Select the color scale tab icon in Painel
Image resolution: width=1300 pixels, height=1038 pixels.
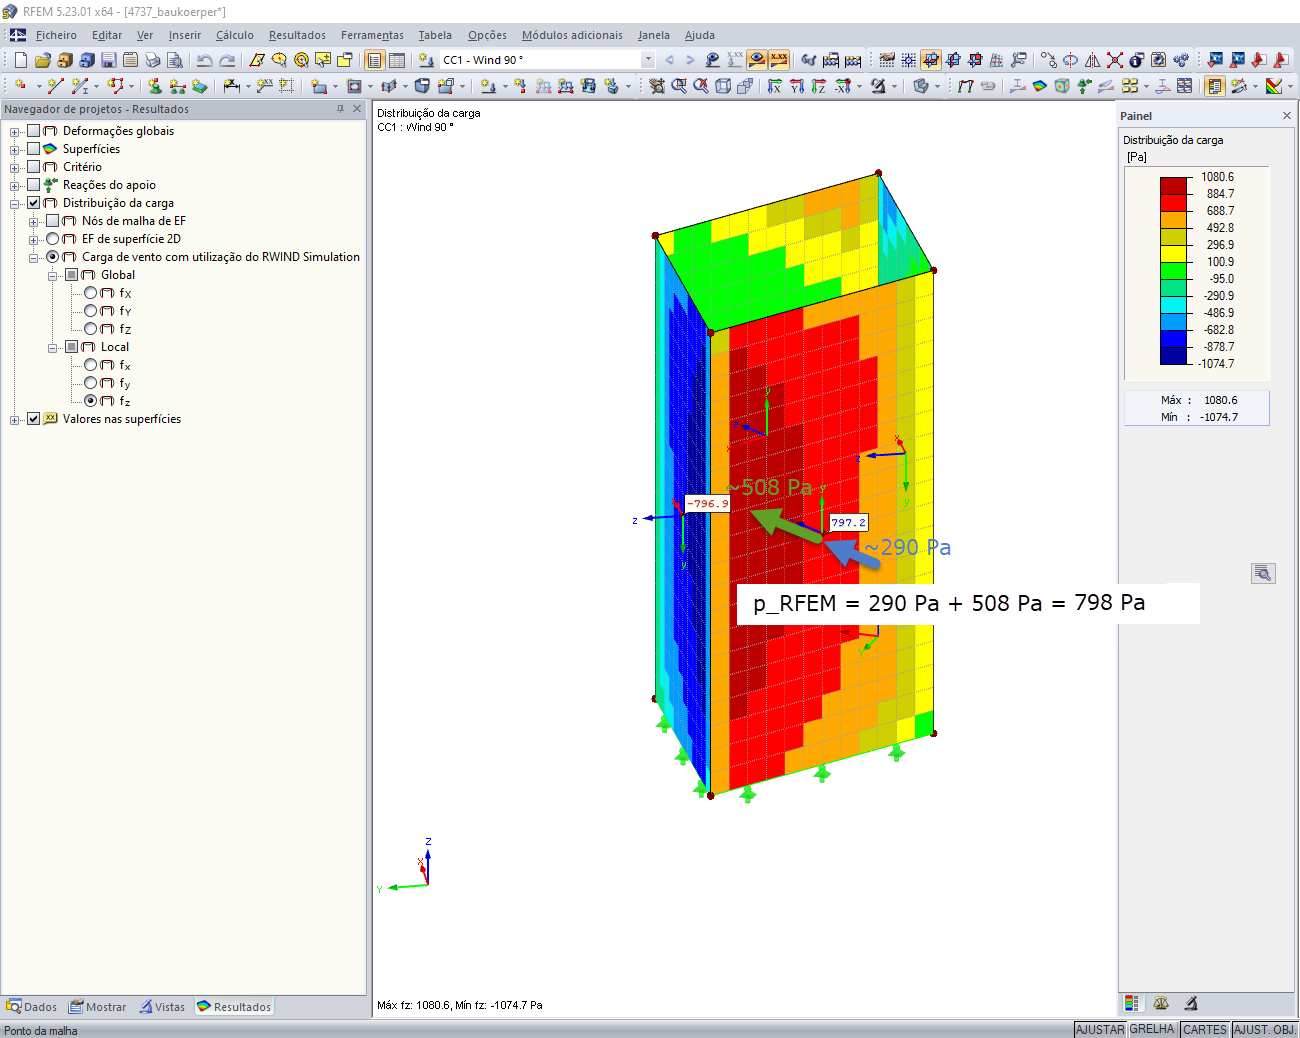point(1132,1003)
